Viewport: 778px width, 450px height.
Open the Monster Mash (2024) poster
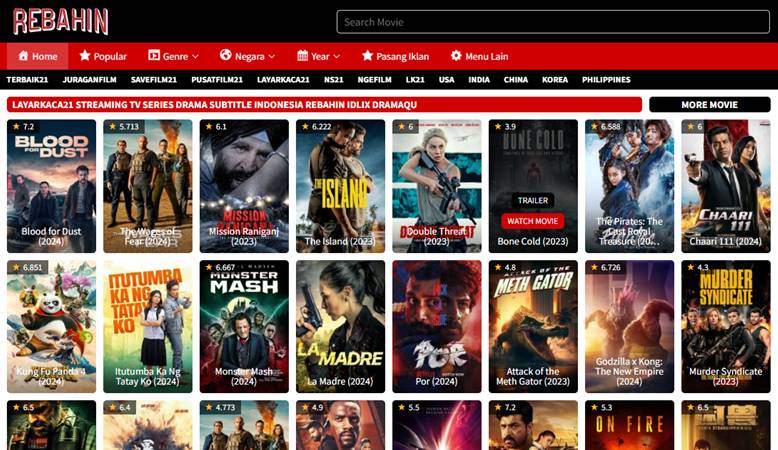click(x=244, y=326)
